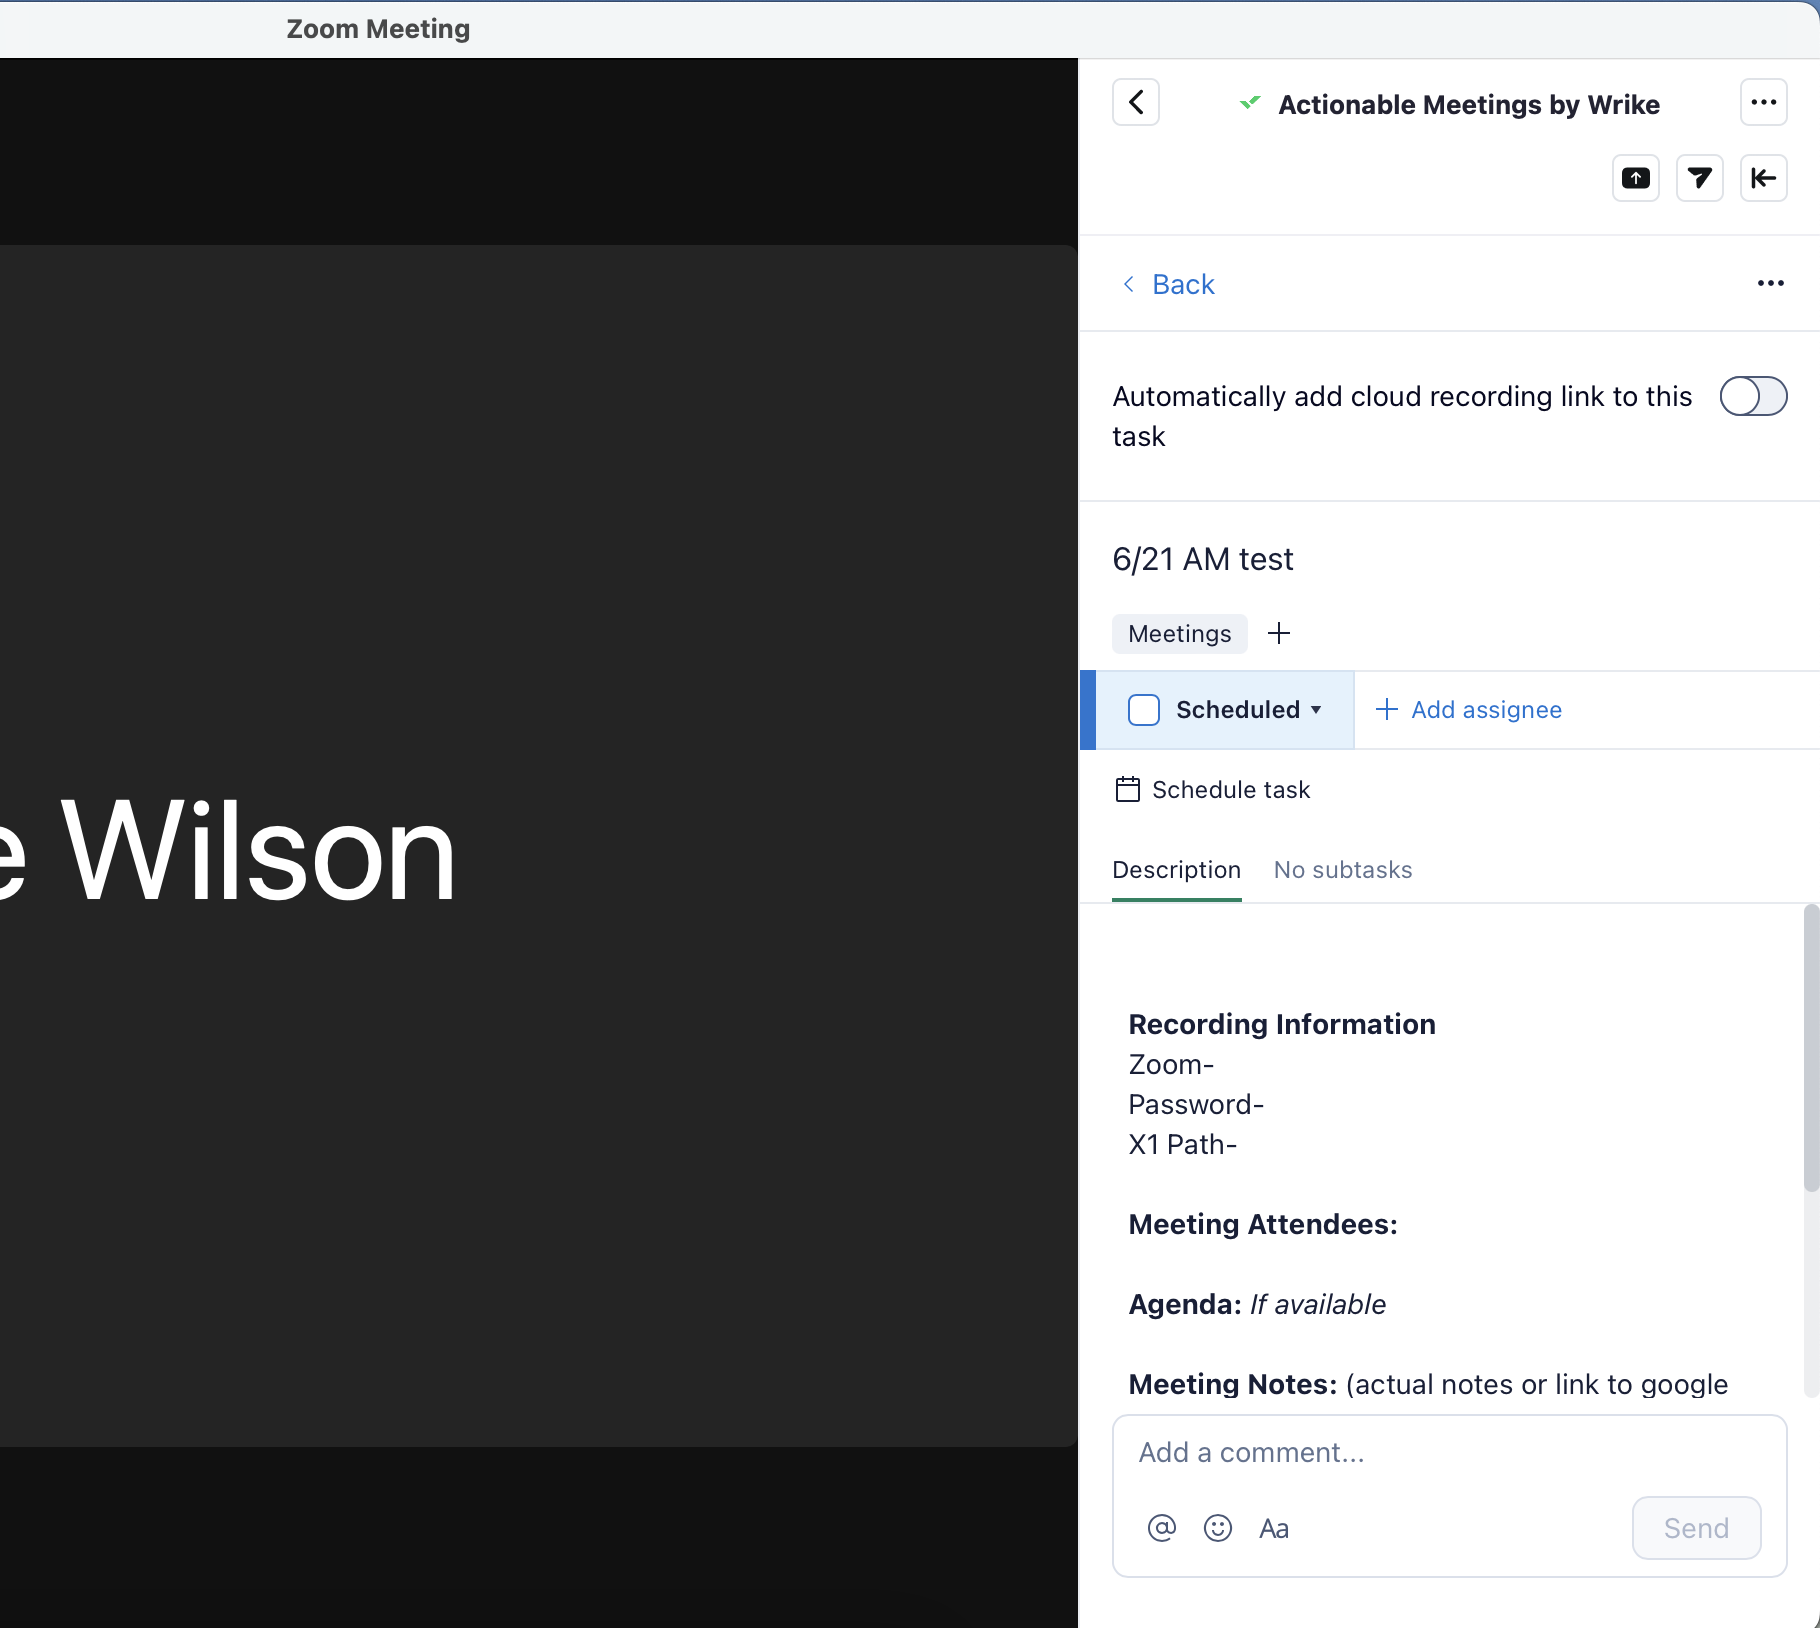Click Add assignee
The width and height of the screenshot is (1820, 1628).
point(1469,710)
